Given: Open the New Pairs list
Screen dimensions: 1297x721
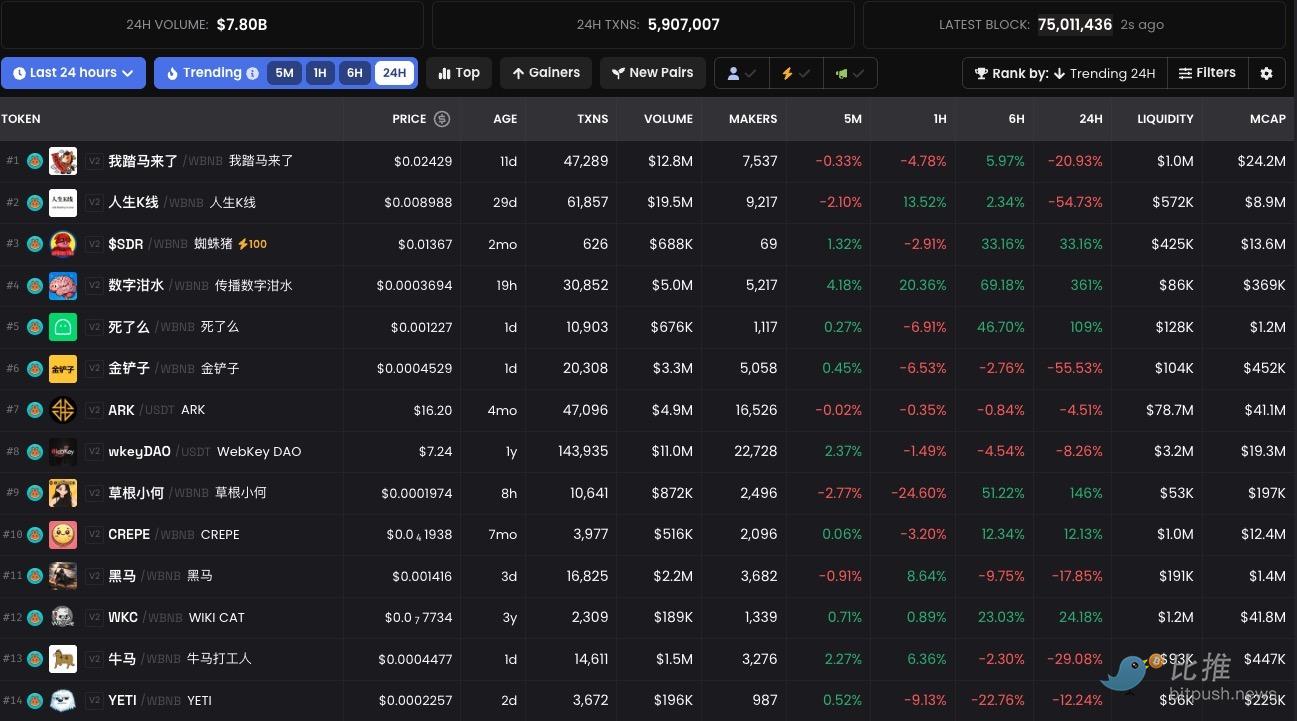Looking at the screenshot, I should tap(653, 73).
